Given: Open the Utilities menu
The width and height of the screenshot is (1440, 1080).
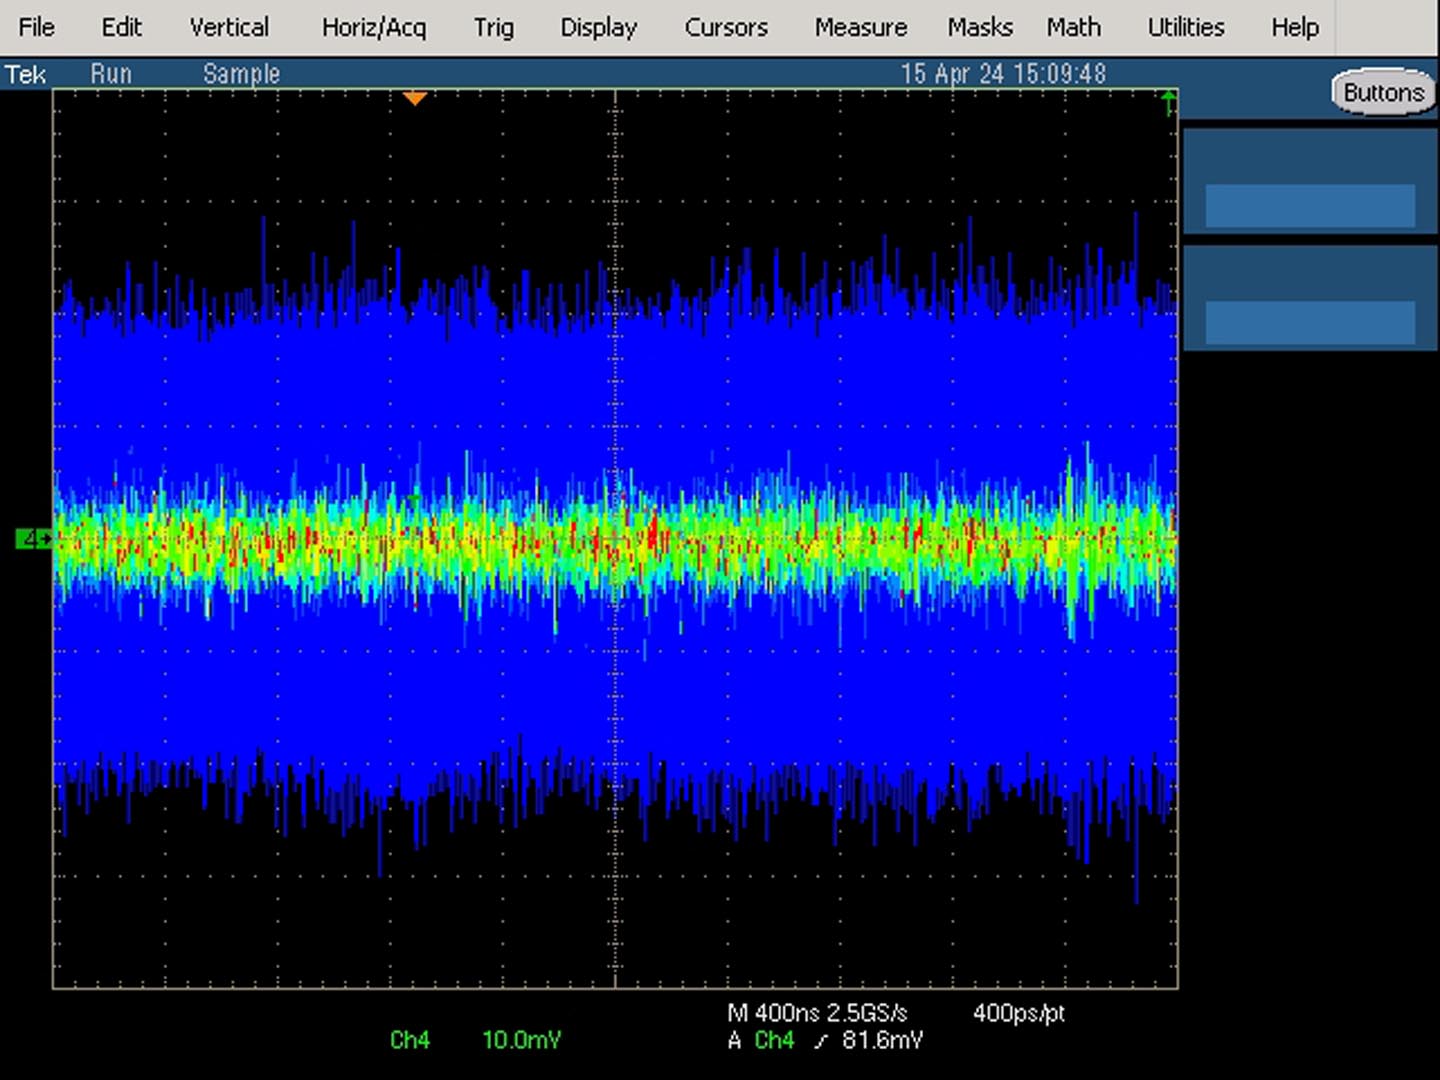Looking at the screenshot, I should coord(1186,27).
